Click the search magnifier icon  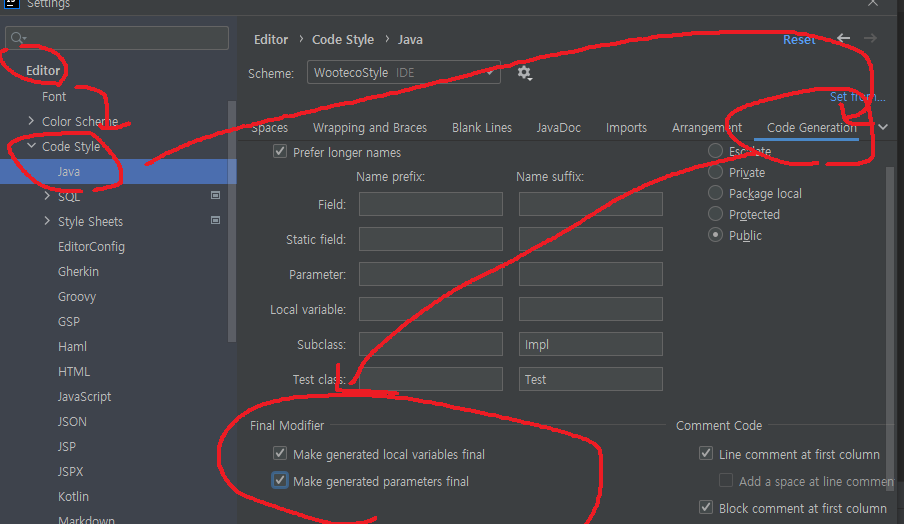18,39
